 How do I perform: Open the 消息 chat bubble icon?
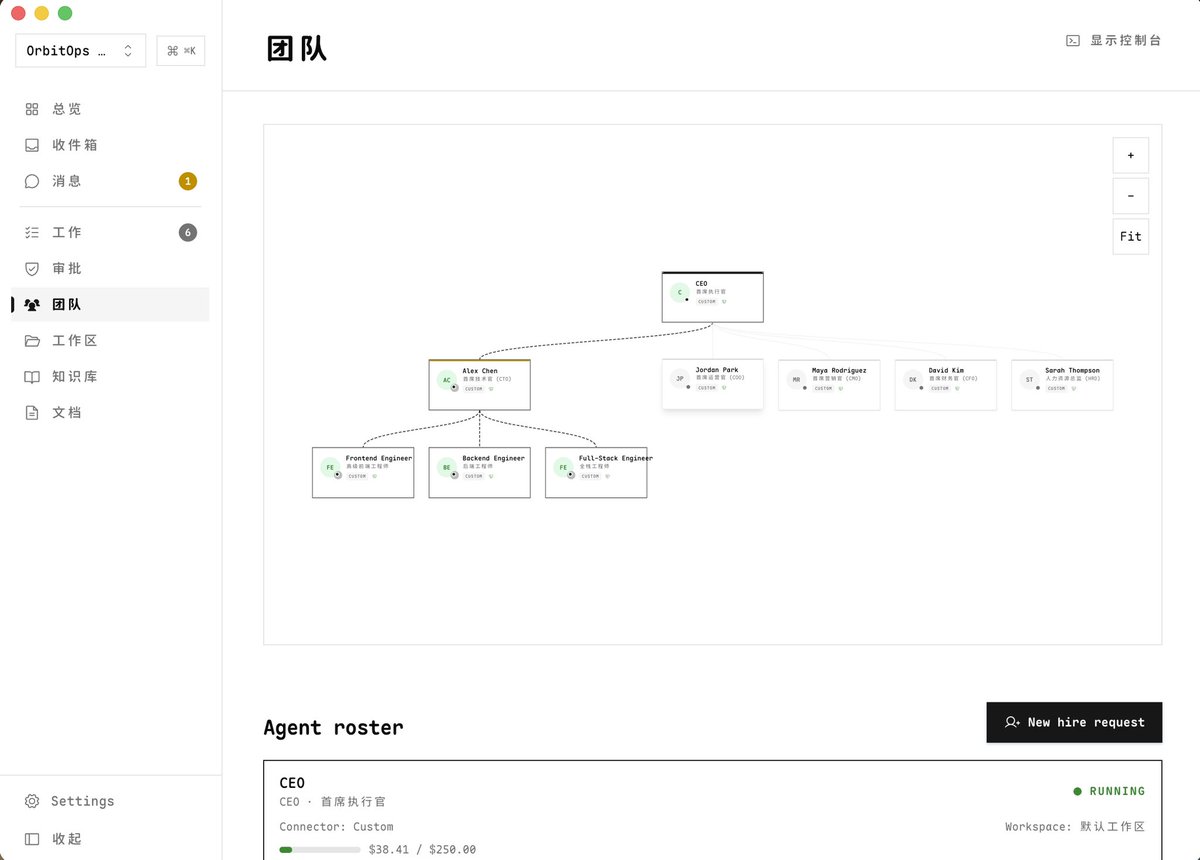tap(32, 181)
